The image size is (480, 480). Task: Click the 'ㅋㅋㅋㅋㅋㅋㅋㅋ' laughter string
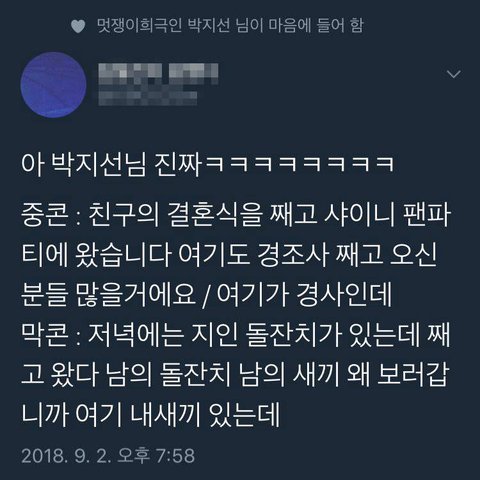coord(301,165)
